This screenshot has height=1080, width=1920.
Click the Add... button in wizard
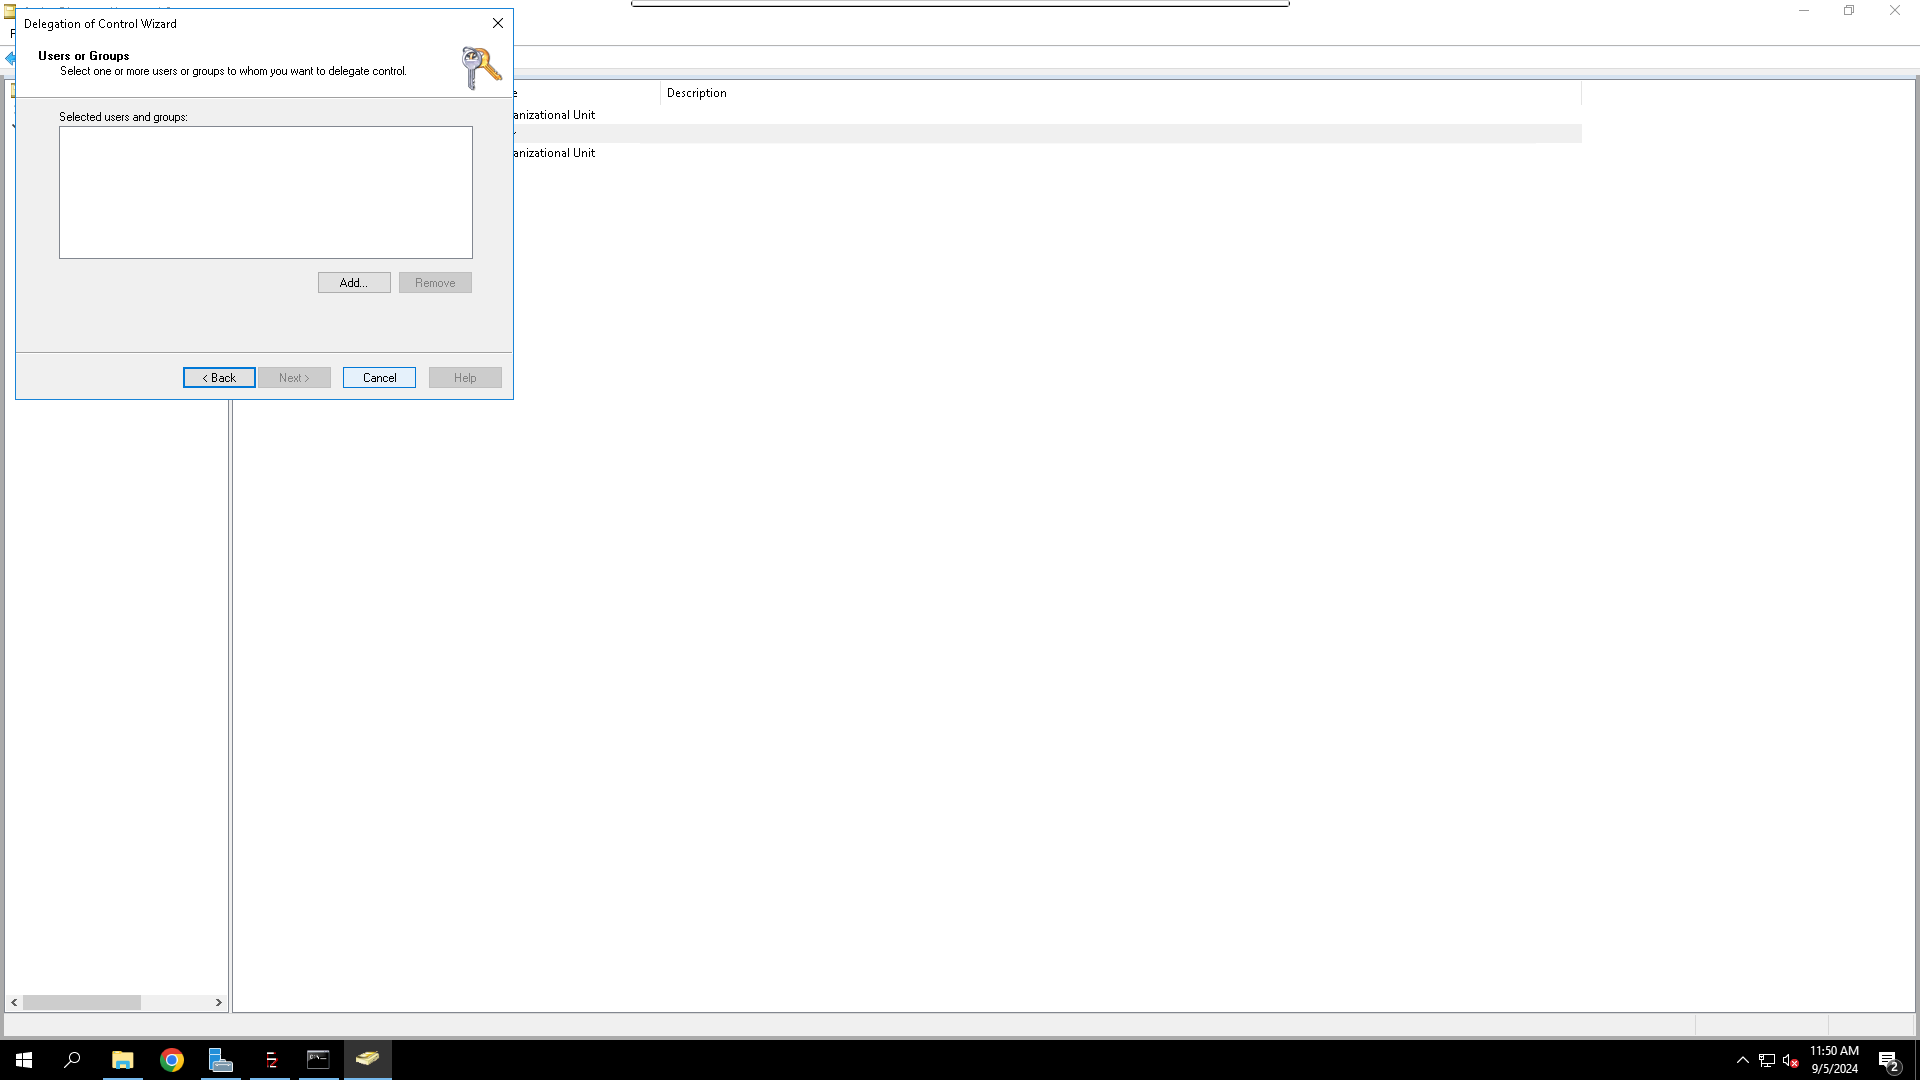click(x=354, y=283)
